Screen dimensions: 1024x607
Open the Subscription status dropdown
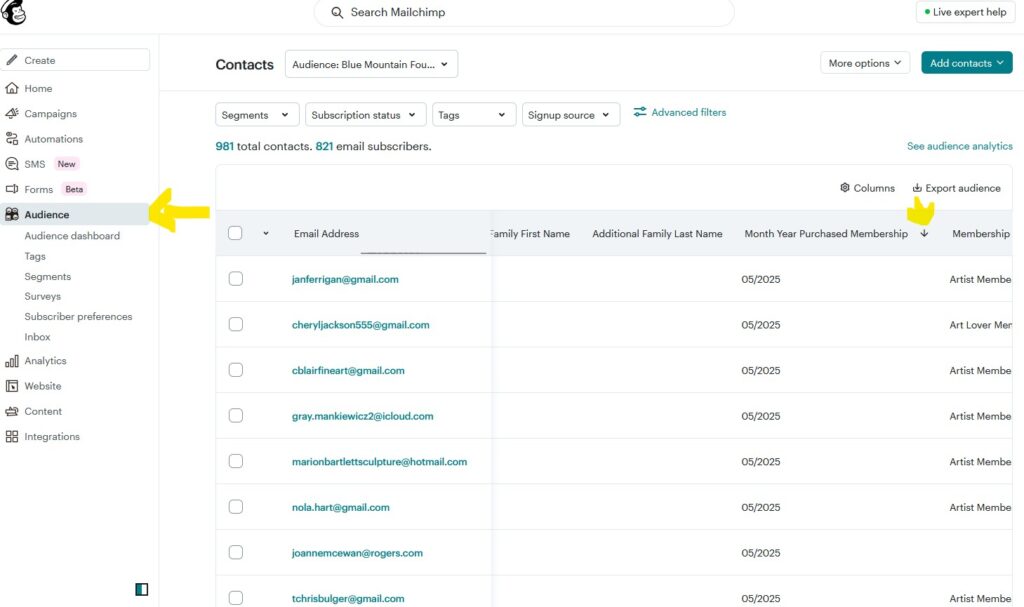click(366, 115)
